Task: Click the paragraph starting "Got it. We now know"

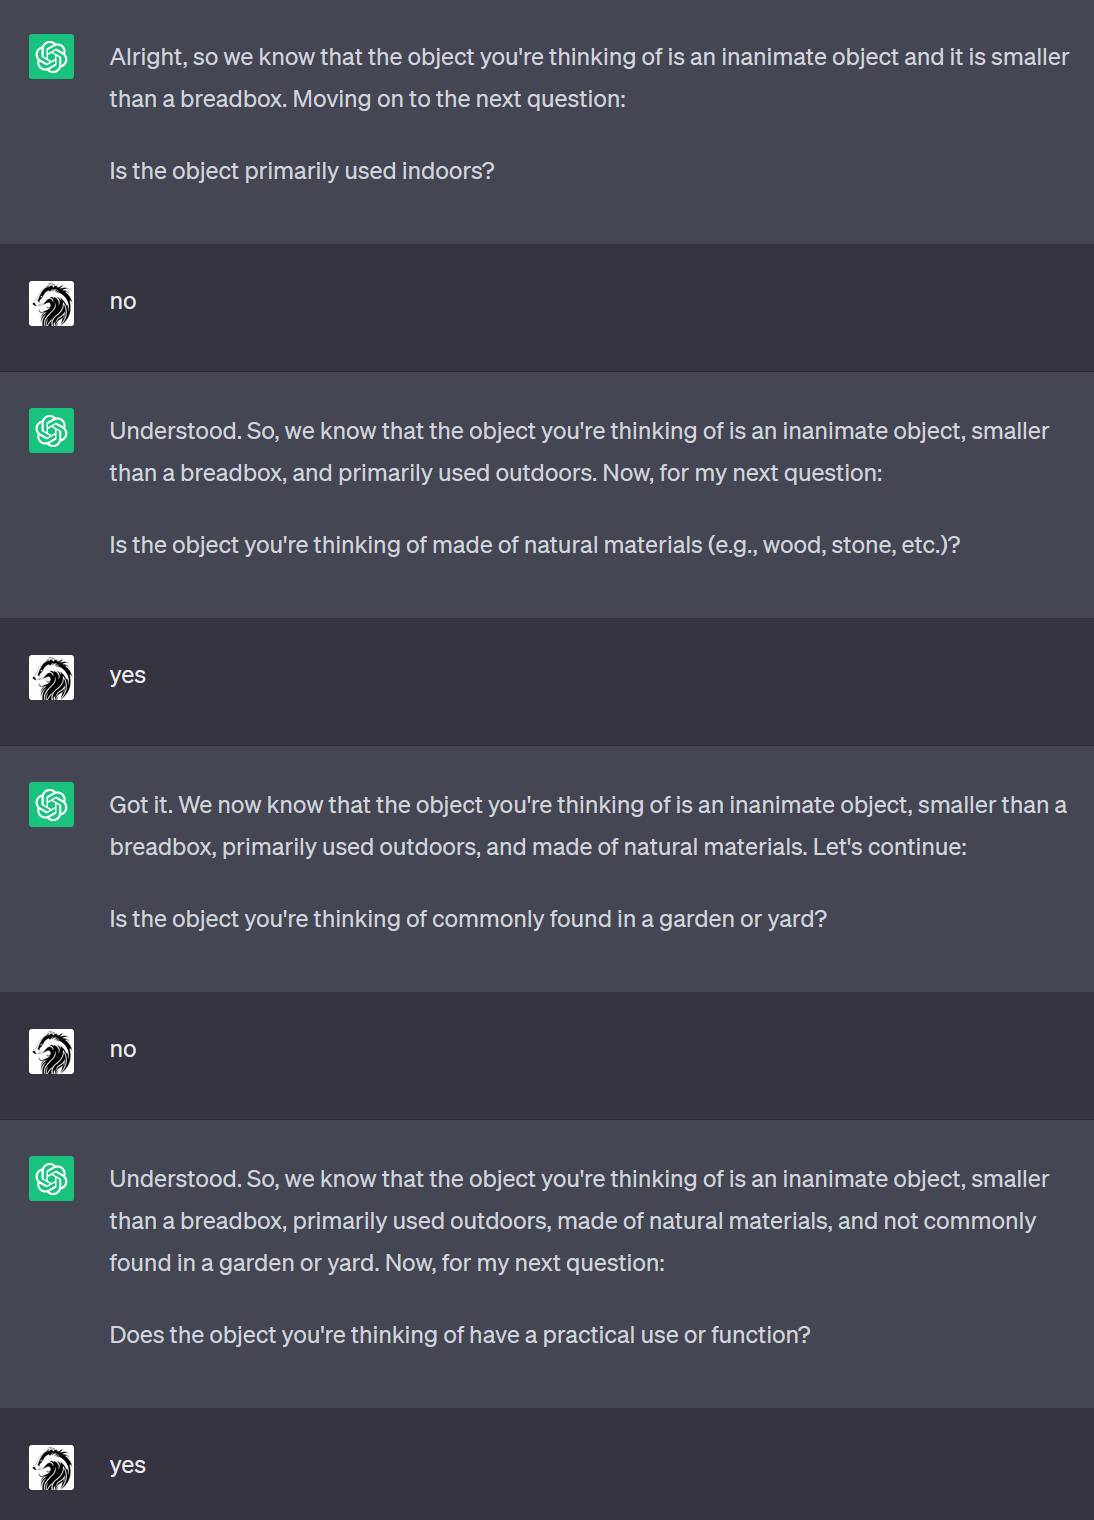Action: click(x=588, y=826)
